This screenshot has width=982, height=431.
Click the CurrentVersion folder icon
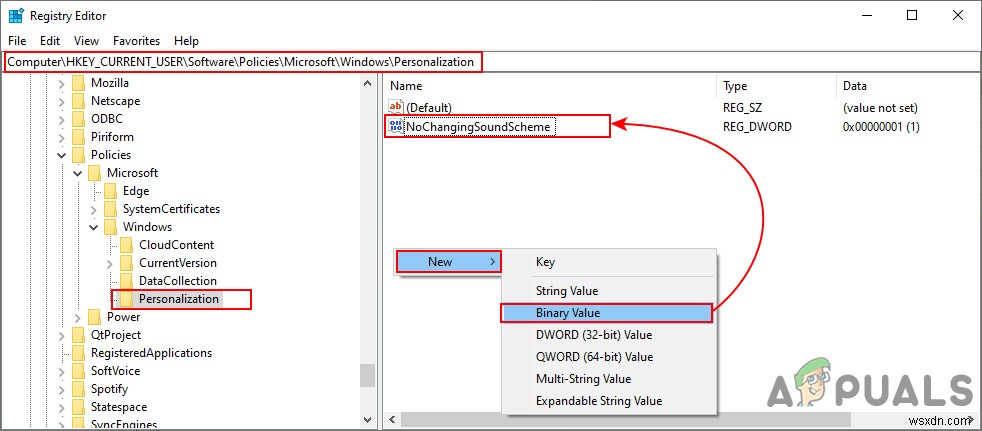tap(127, 263)
